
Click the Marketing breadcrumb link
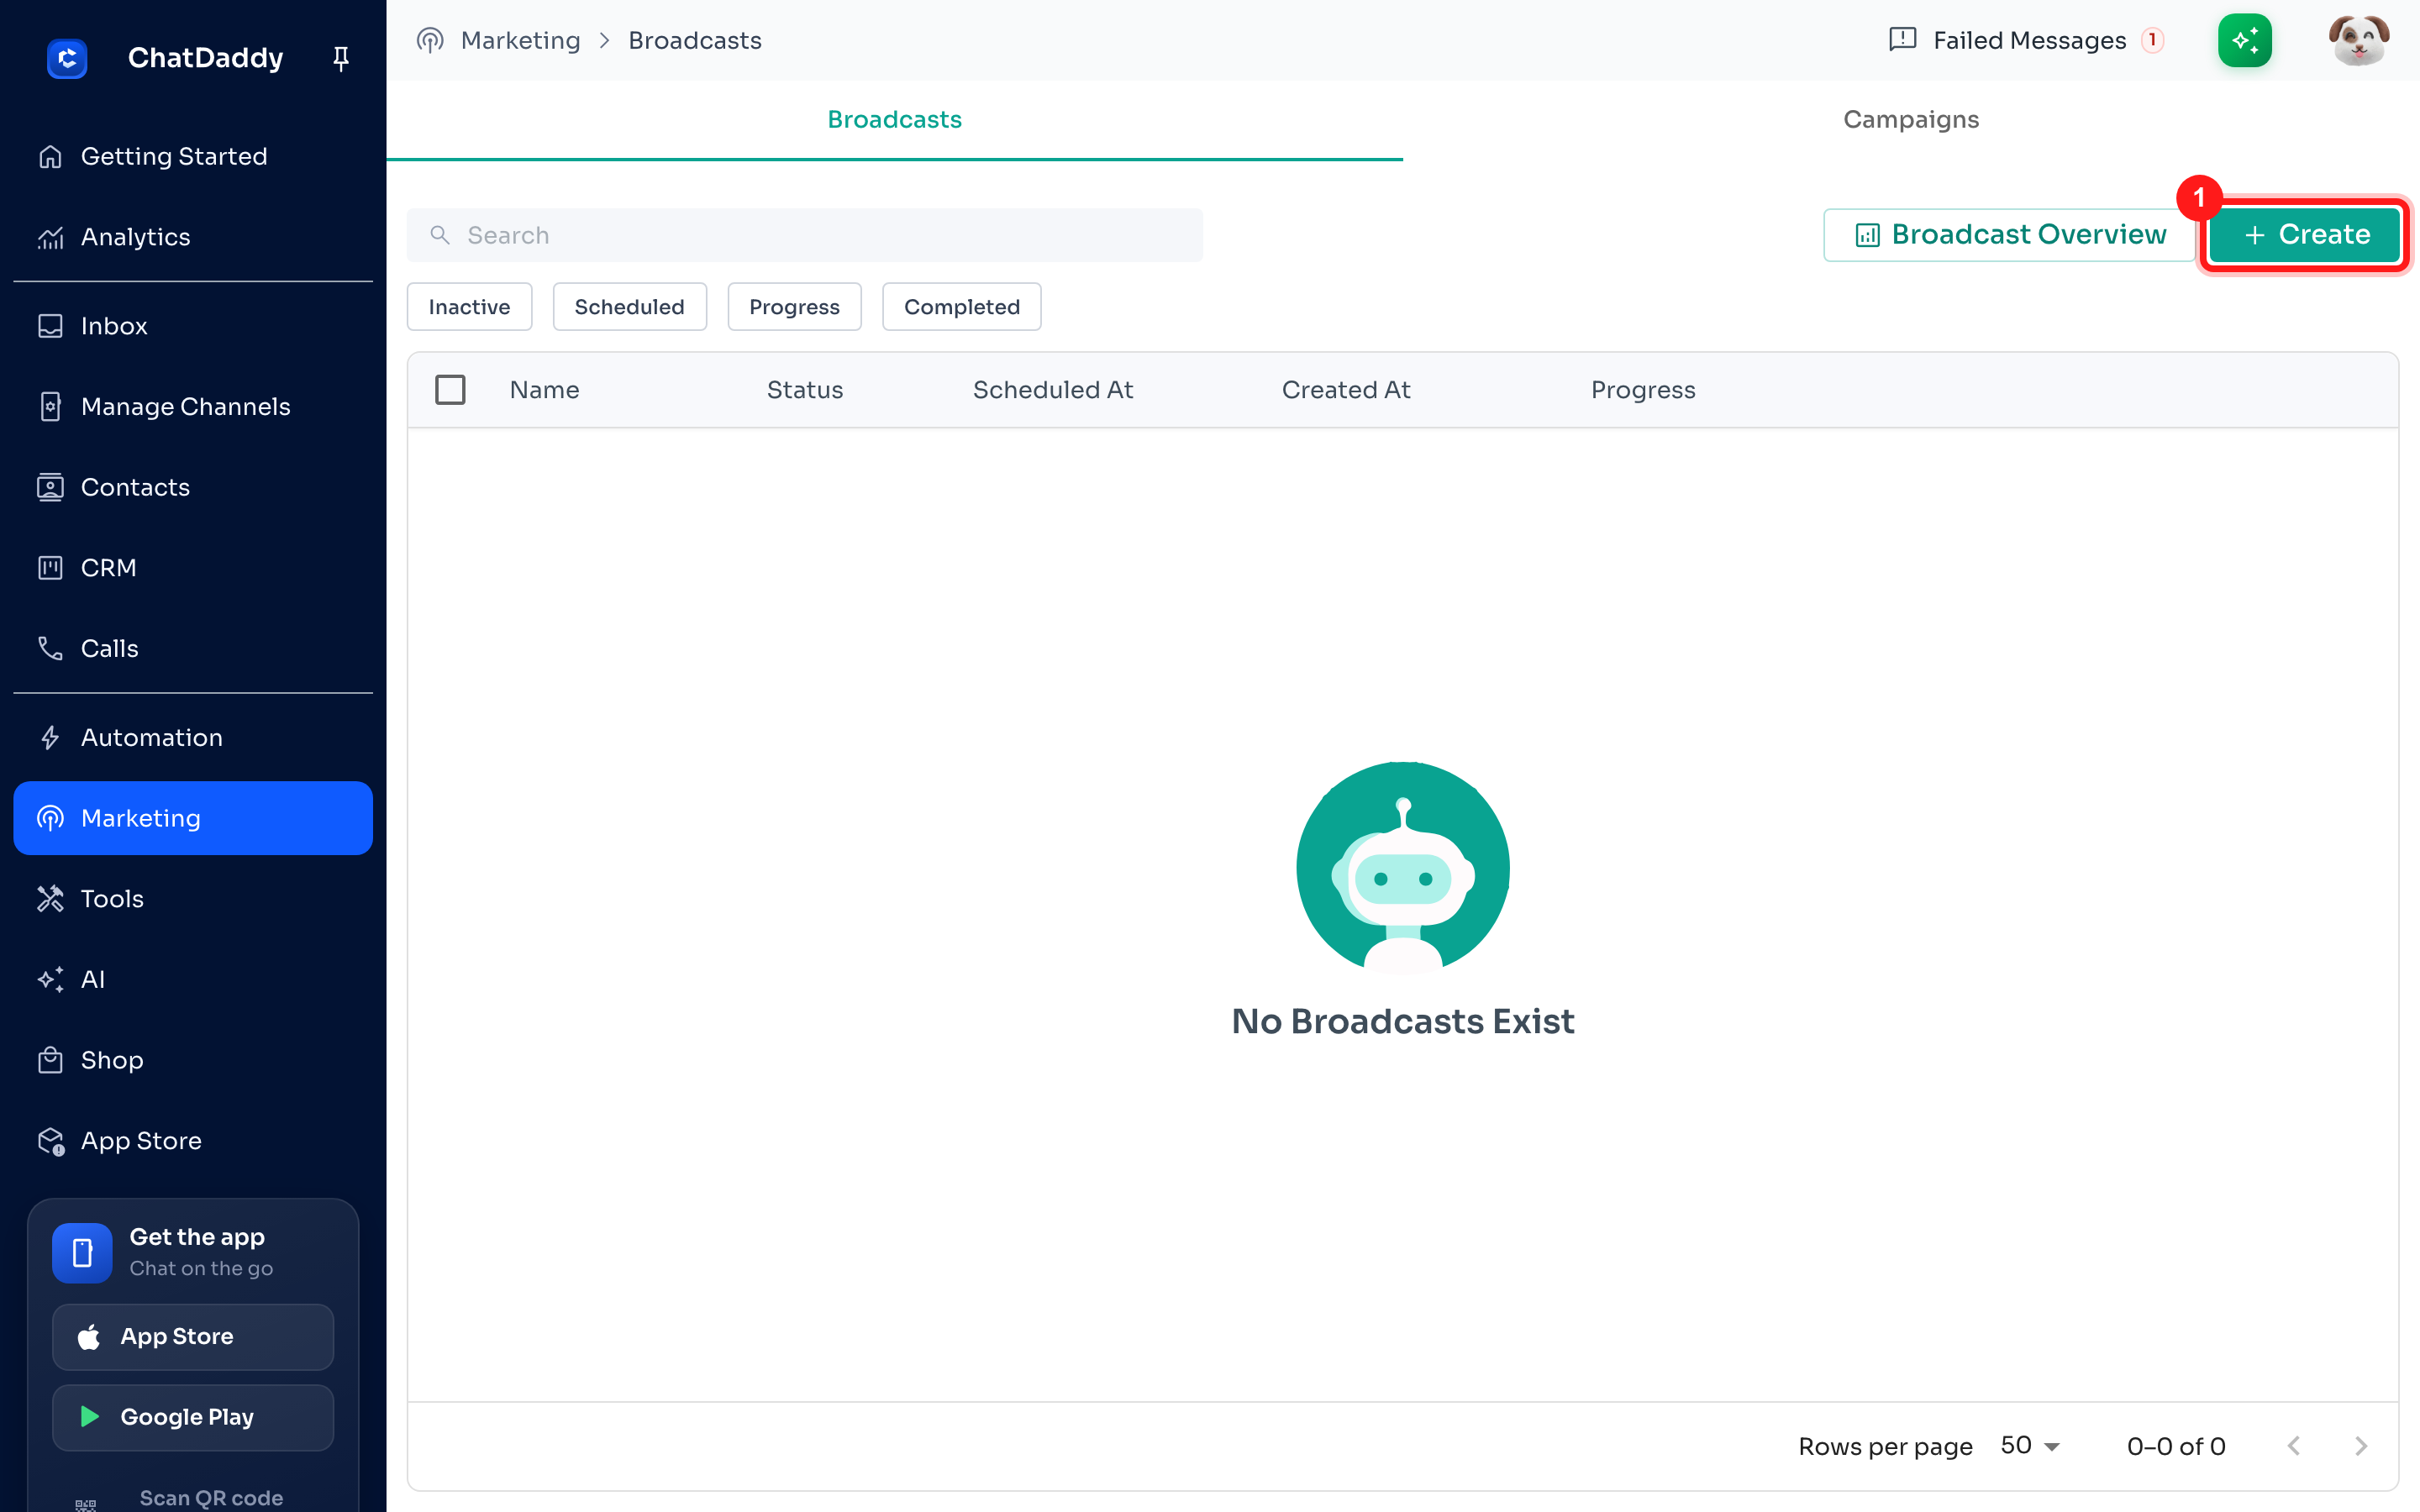pyautogui.click(x=520, y=40)
